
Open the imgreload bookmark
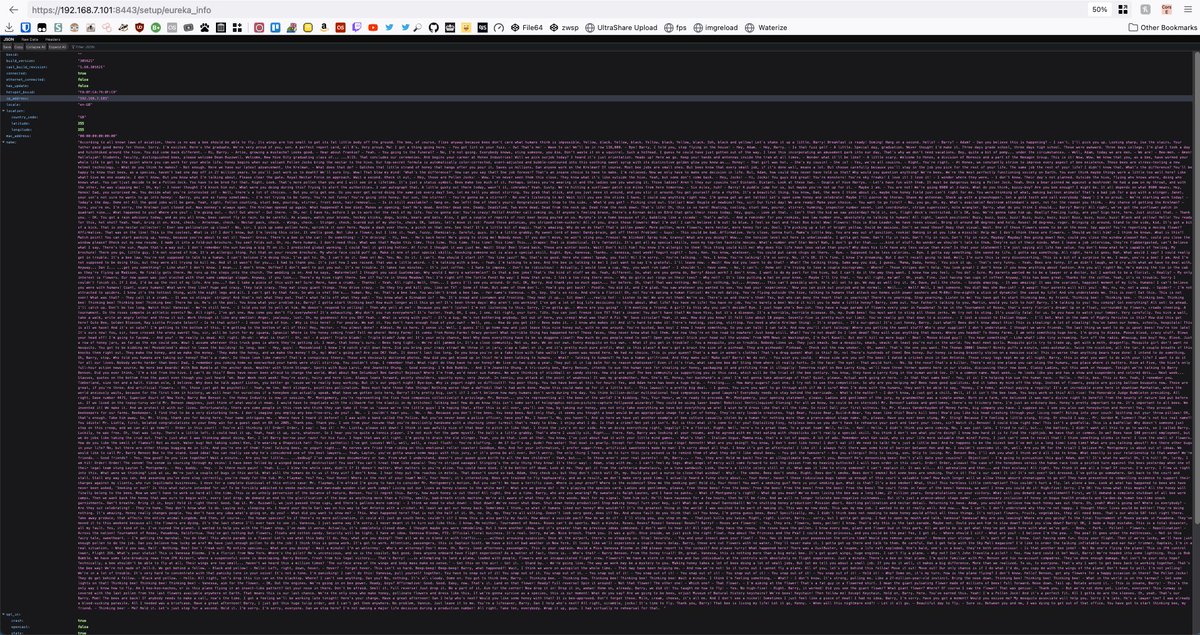click(715, 28)
